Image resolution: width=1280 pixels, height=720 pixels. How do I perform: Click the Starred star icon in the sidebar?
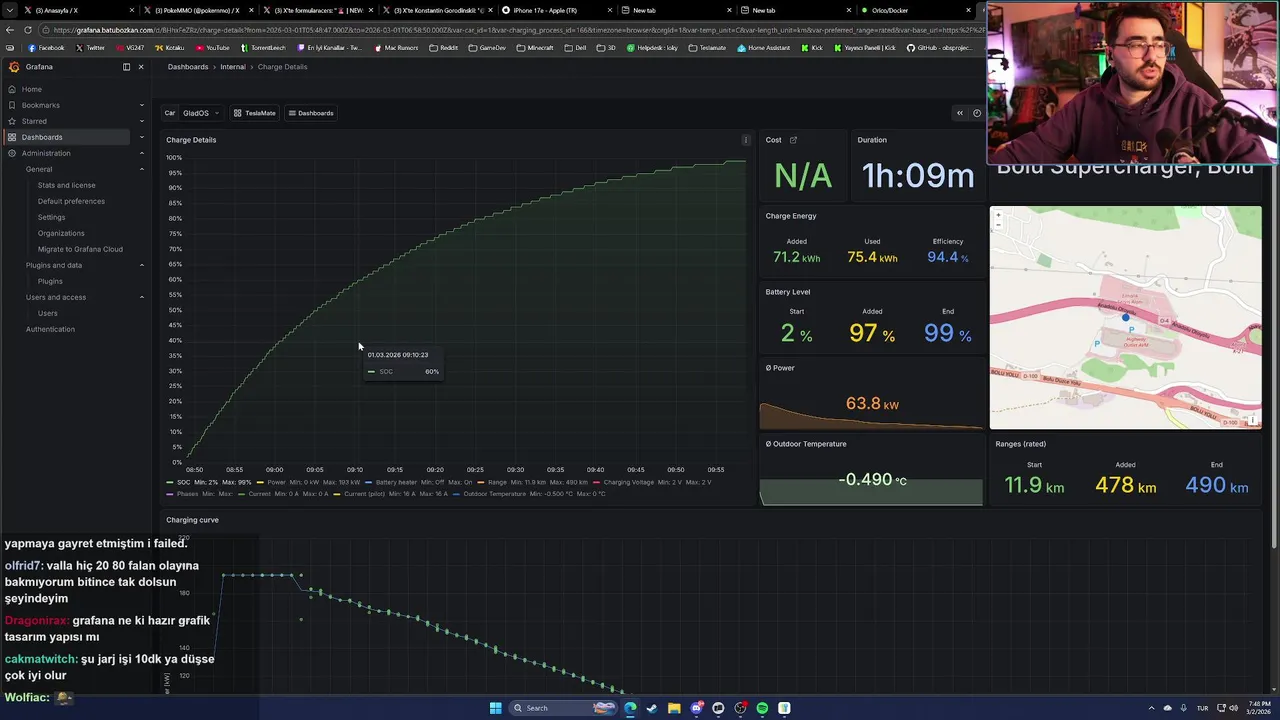click(12, 121)
